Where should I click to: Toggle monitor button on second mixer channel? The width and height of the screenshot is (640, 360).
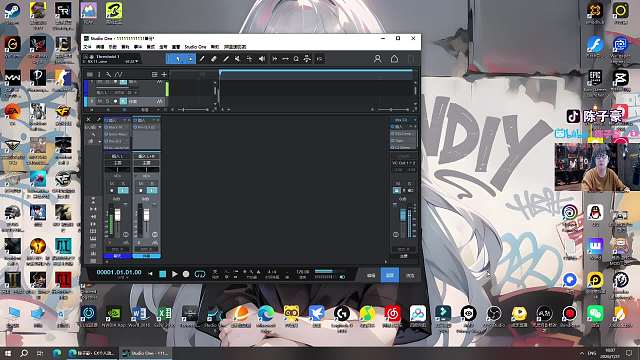click(152, 190)
